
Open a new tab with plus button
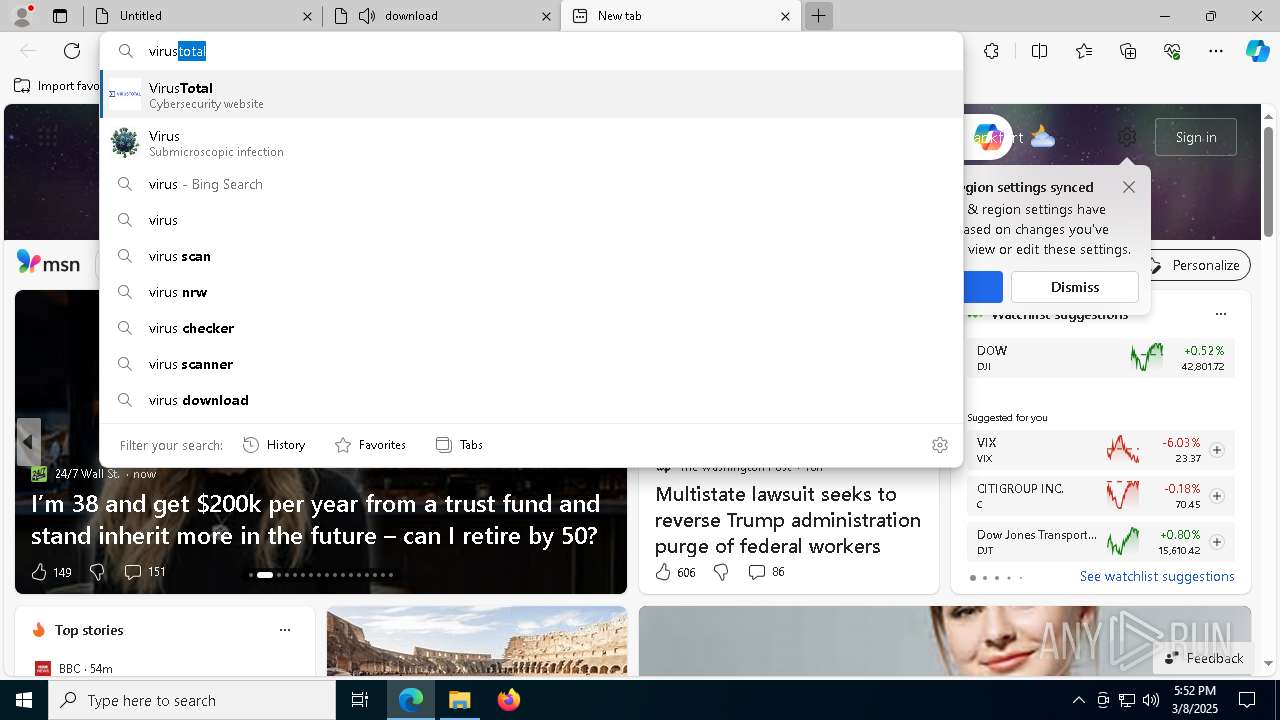(818, 16)
